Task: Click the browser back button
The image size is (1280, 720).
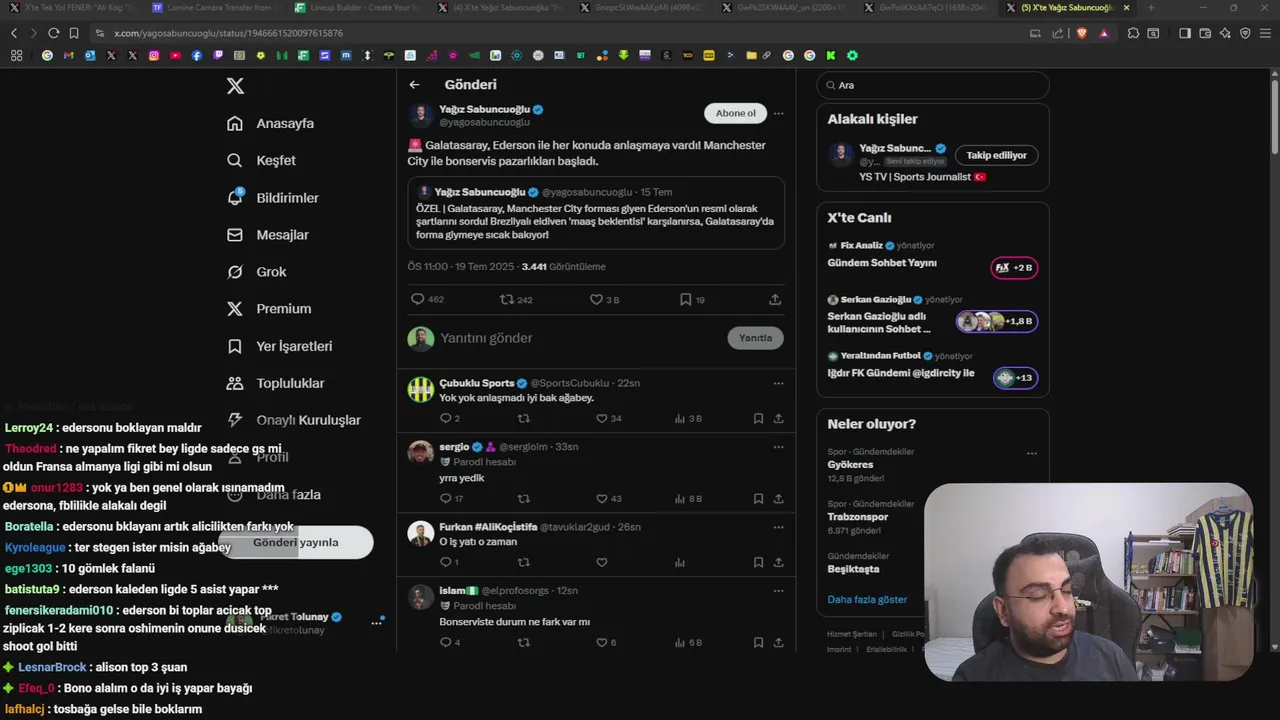Action: tap(14, 33)
